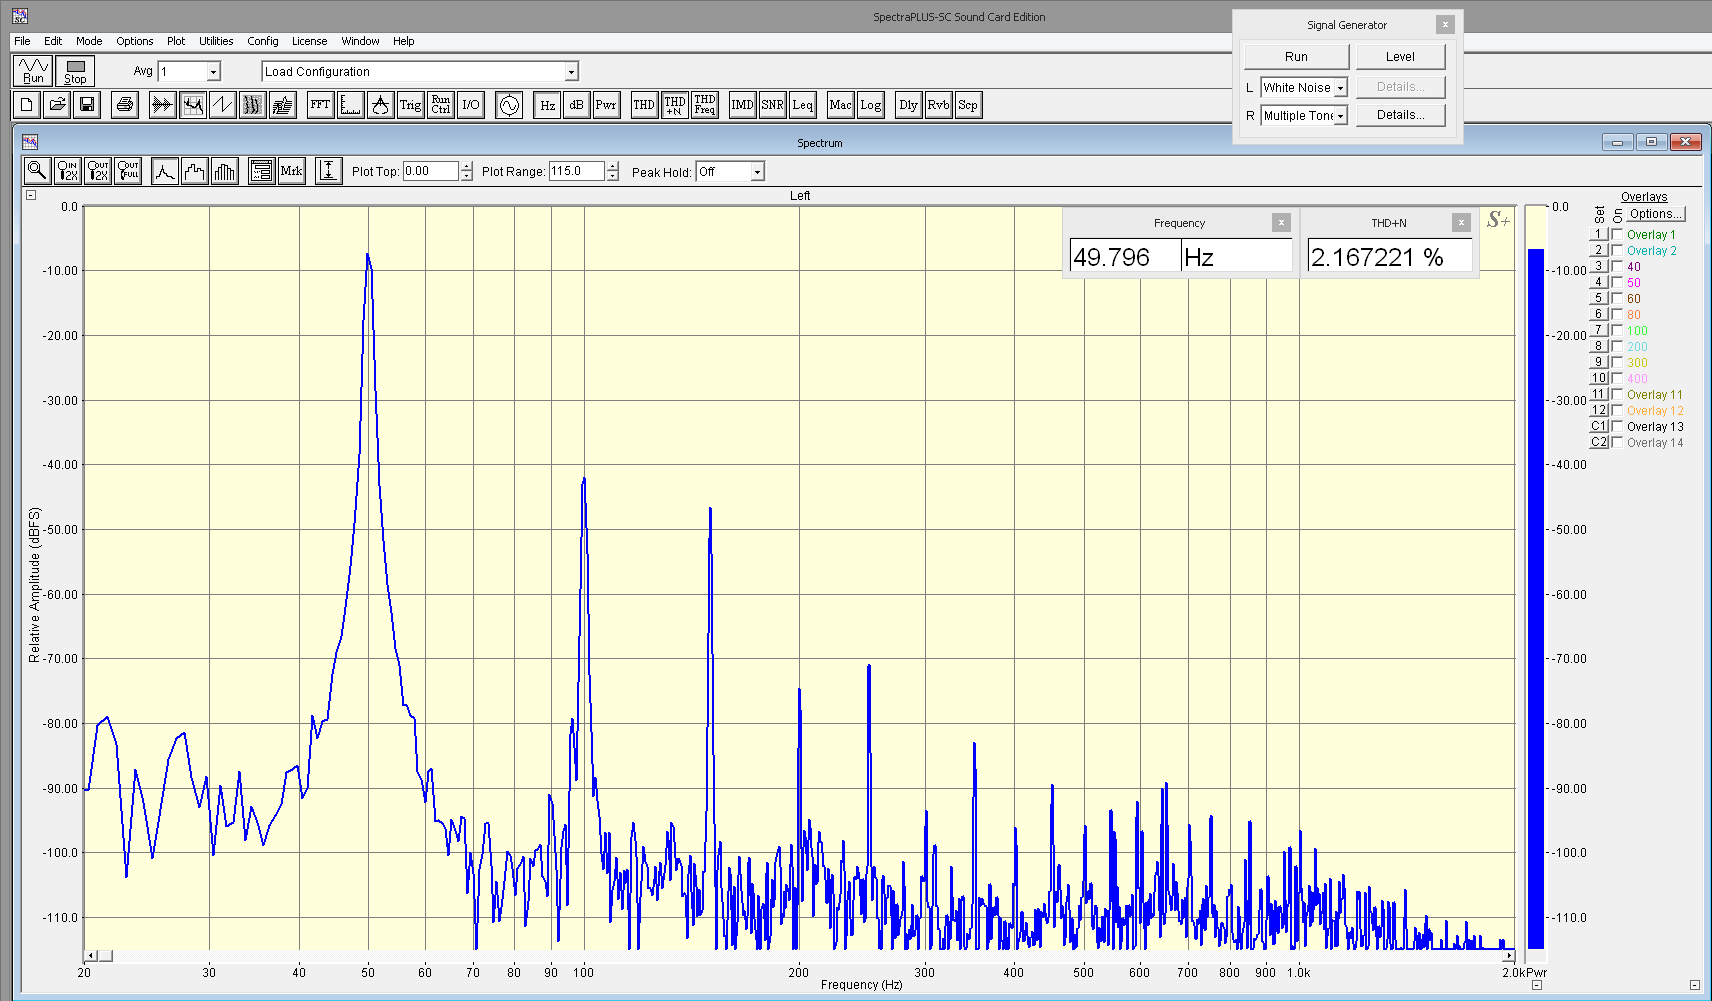Click the overlays Options... button
The width and height of the screenshot is (1712, 1001).
point(1655,214)
